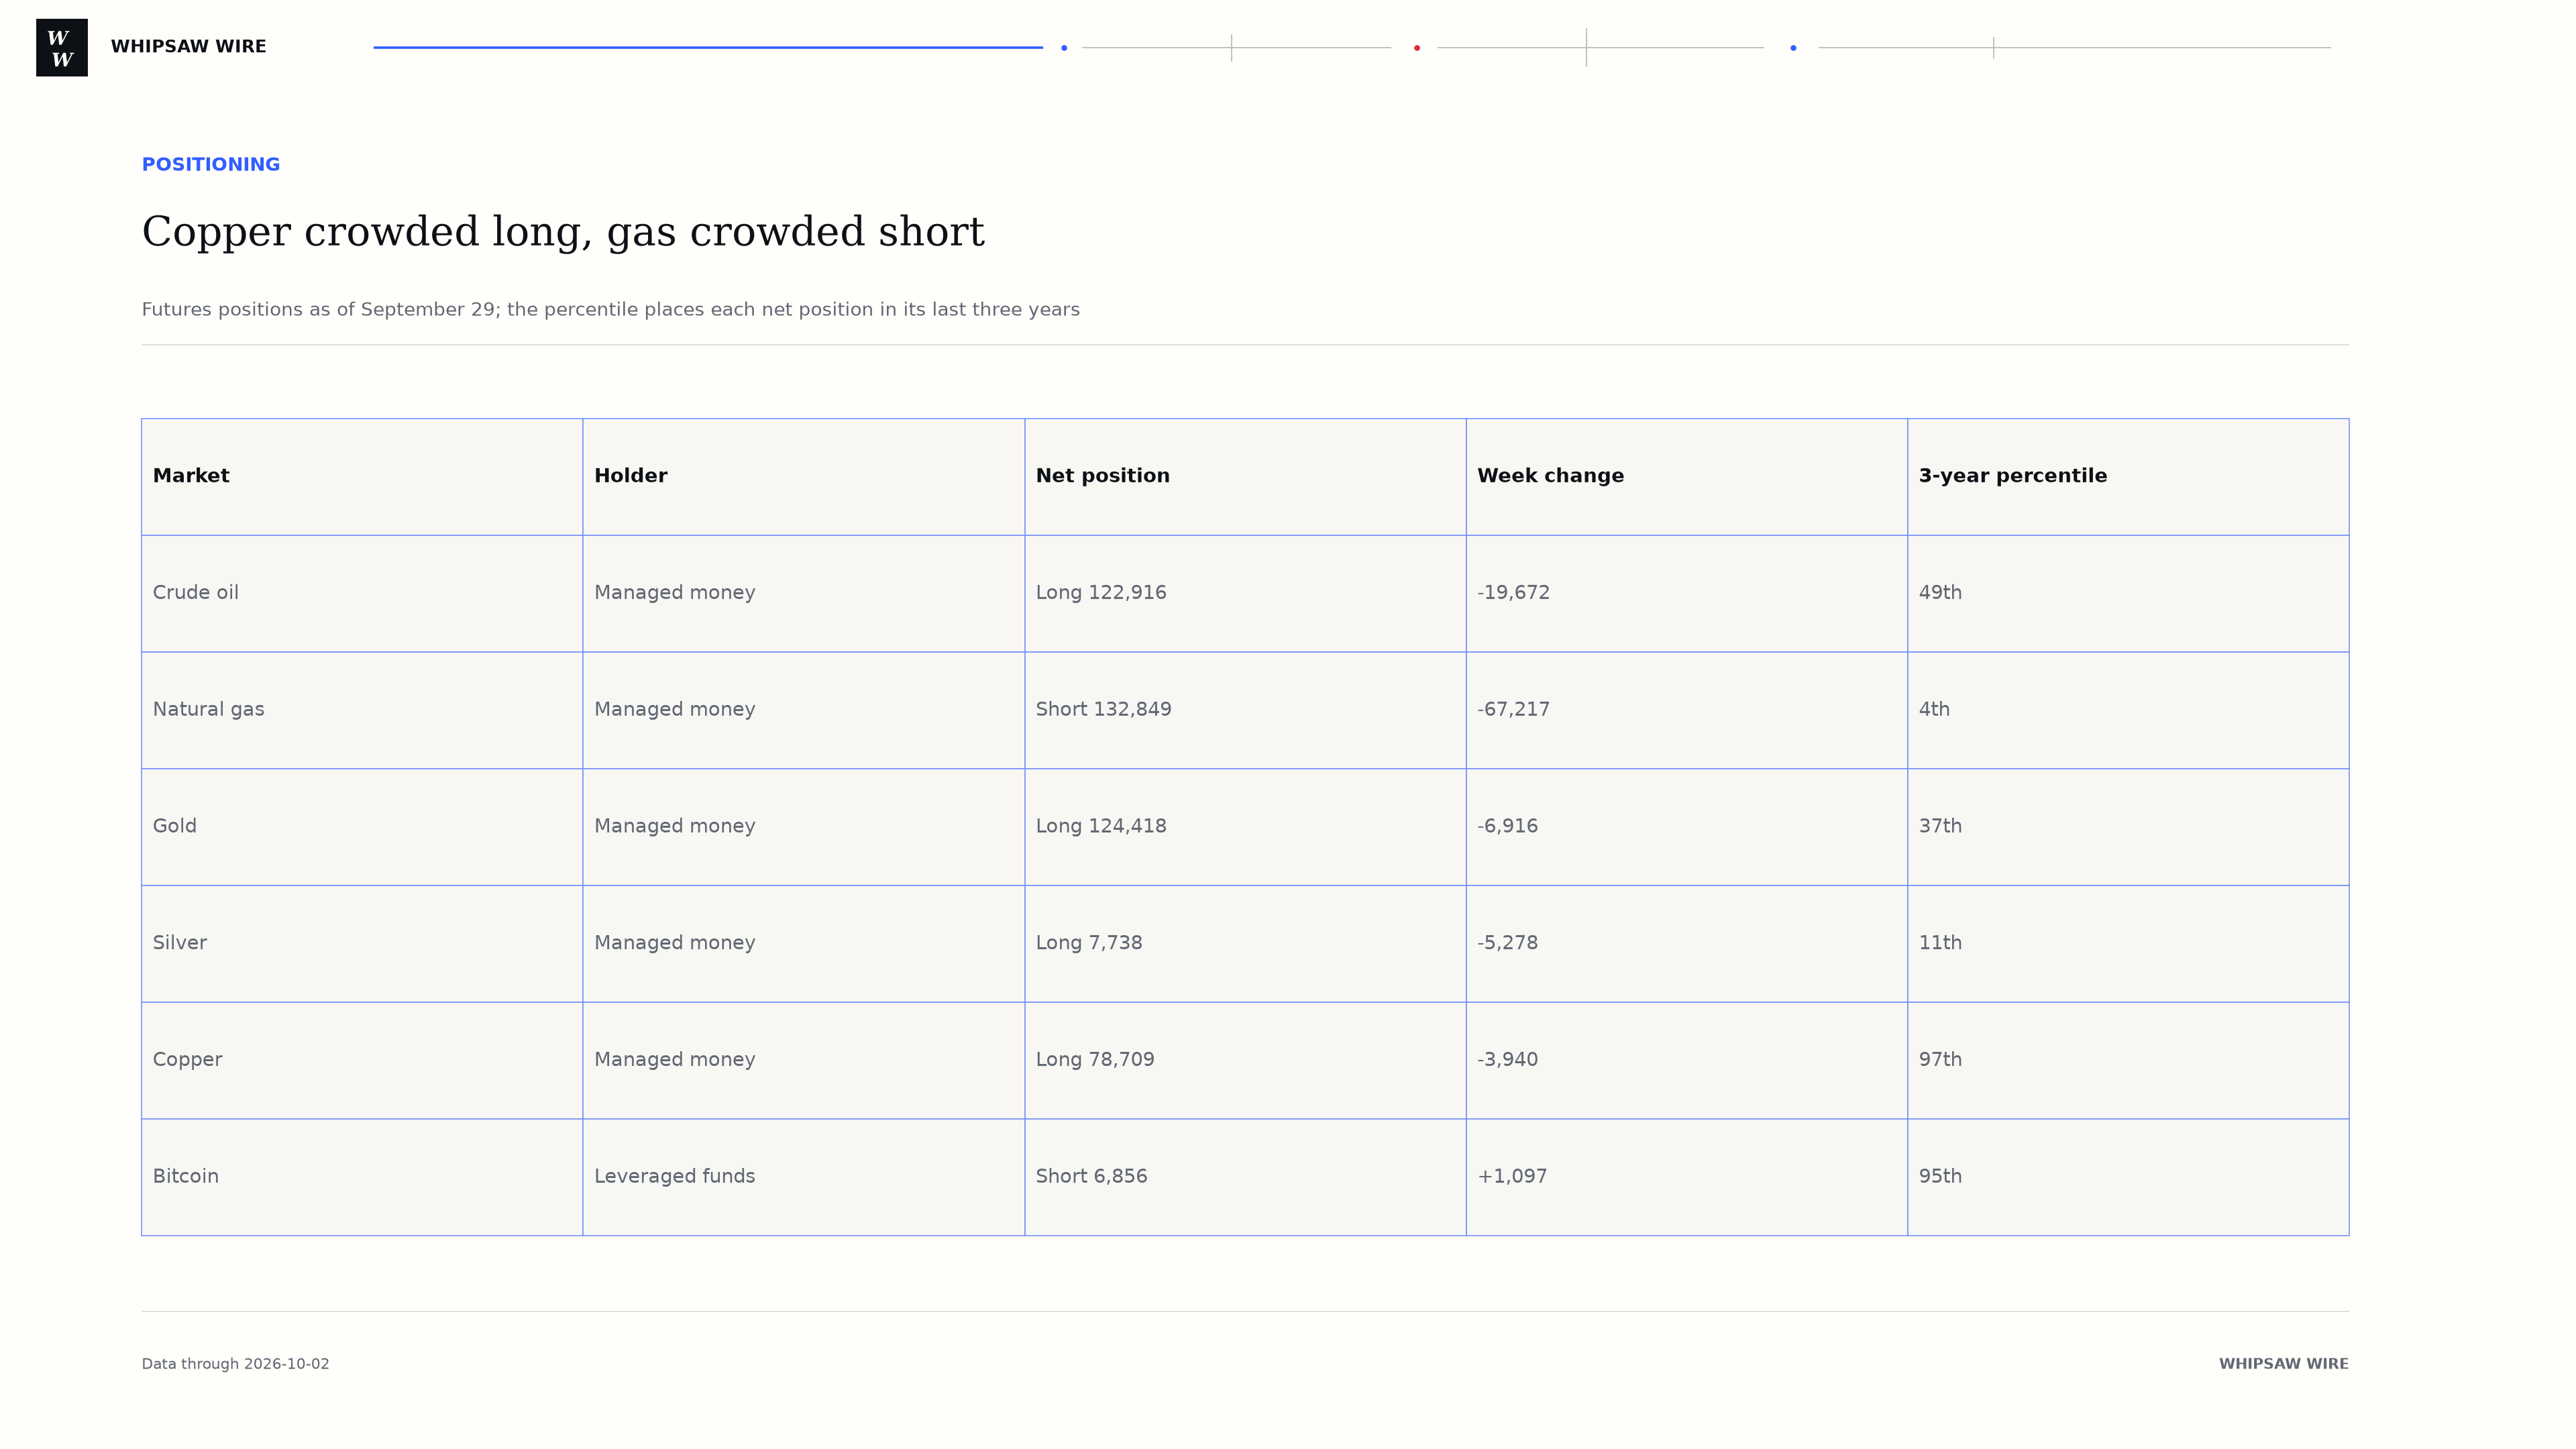This screenshot has width=2576, height=1449.
Task: Click the Data through 2026-10-02 footer note
Action: pyautogui.click(x=236, y=1364)
